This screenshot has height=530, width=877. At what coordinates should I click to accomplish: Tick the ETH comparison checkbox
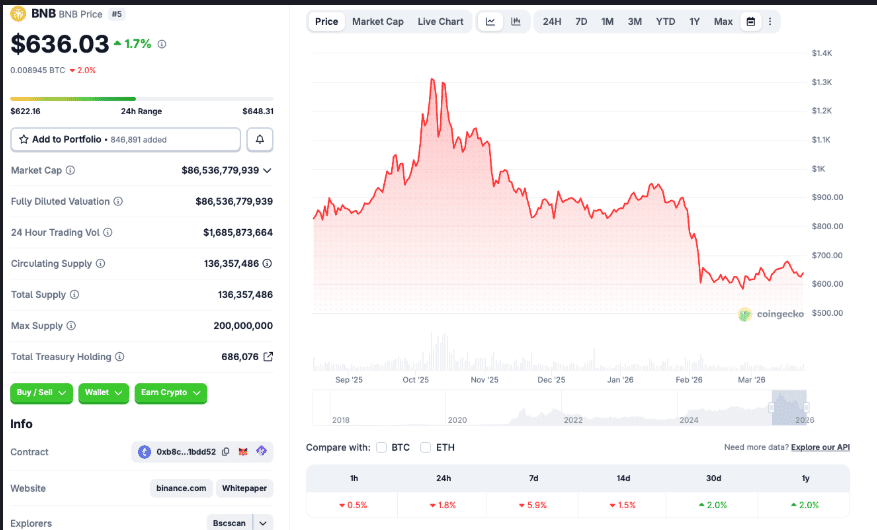(x=426, y=447)
